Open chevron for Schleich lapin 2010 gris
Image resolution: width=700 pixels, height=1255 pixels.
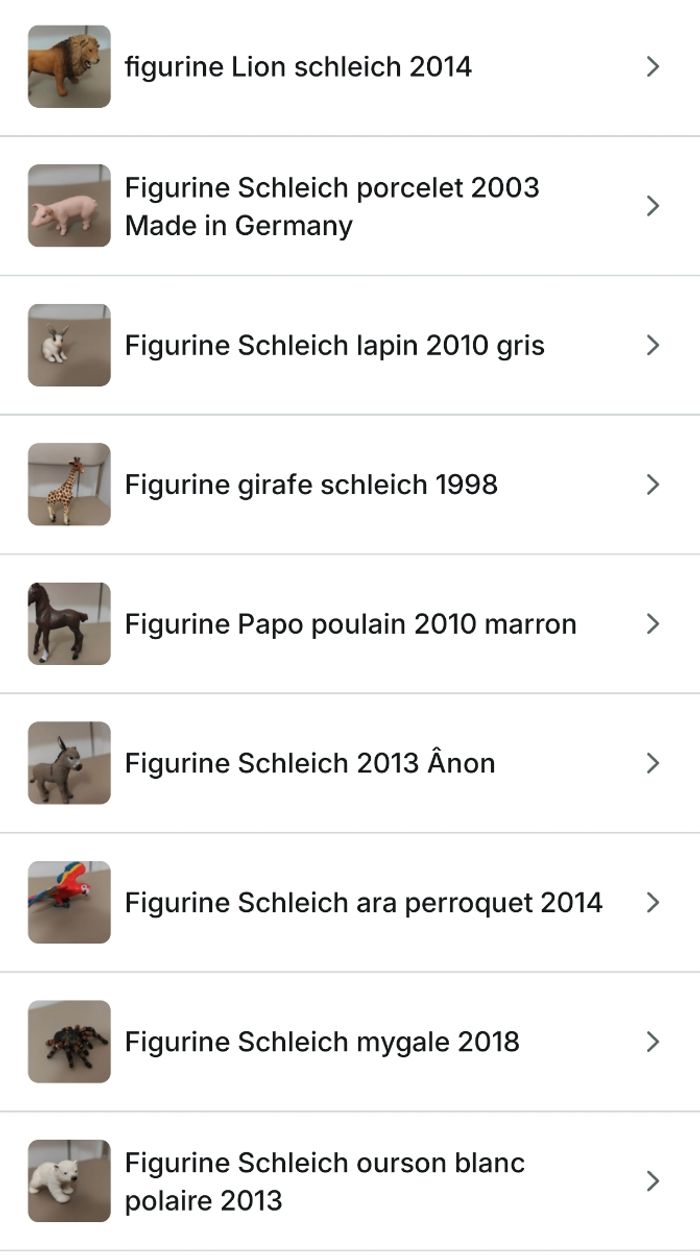click(x=653, y=345)
